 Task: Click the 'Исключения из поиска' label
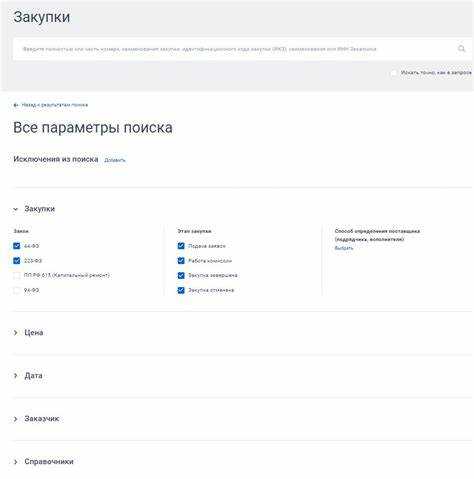(56, 159)
